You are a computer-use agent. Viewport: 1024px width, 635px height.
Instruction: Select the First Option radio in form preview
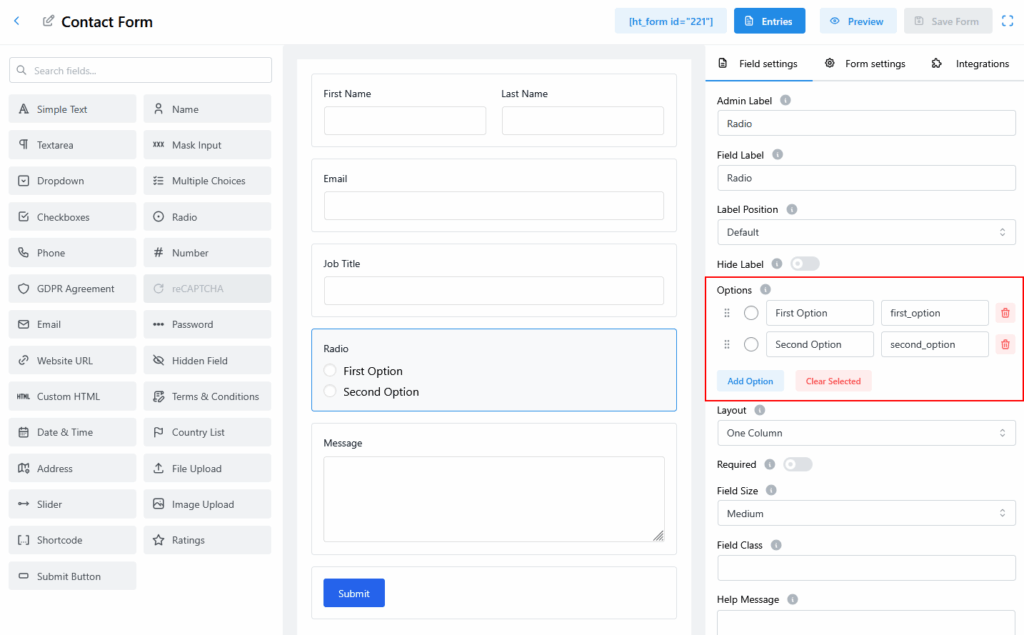(x=330, y=371)
